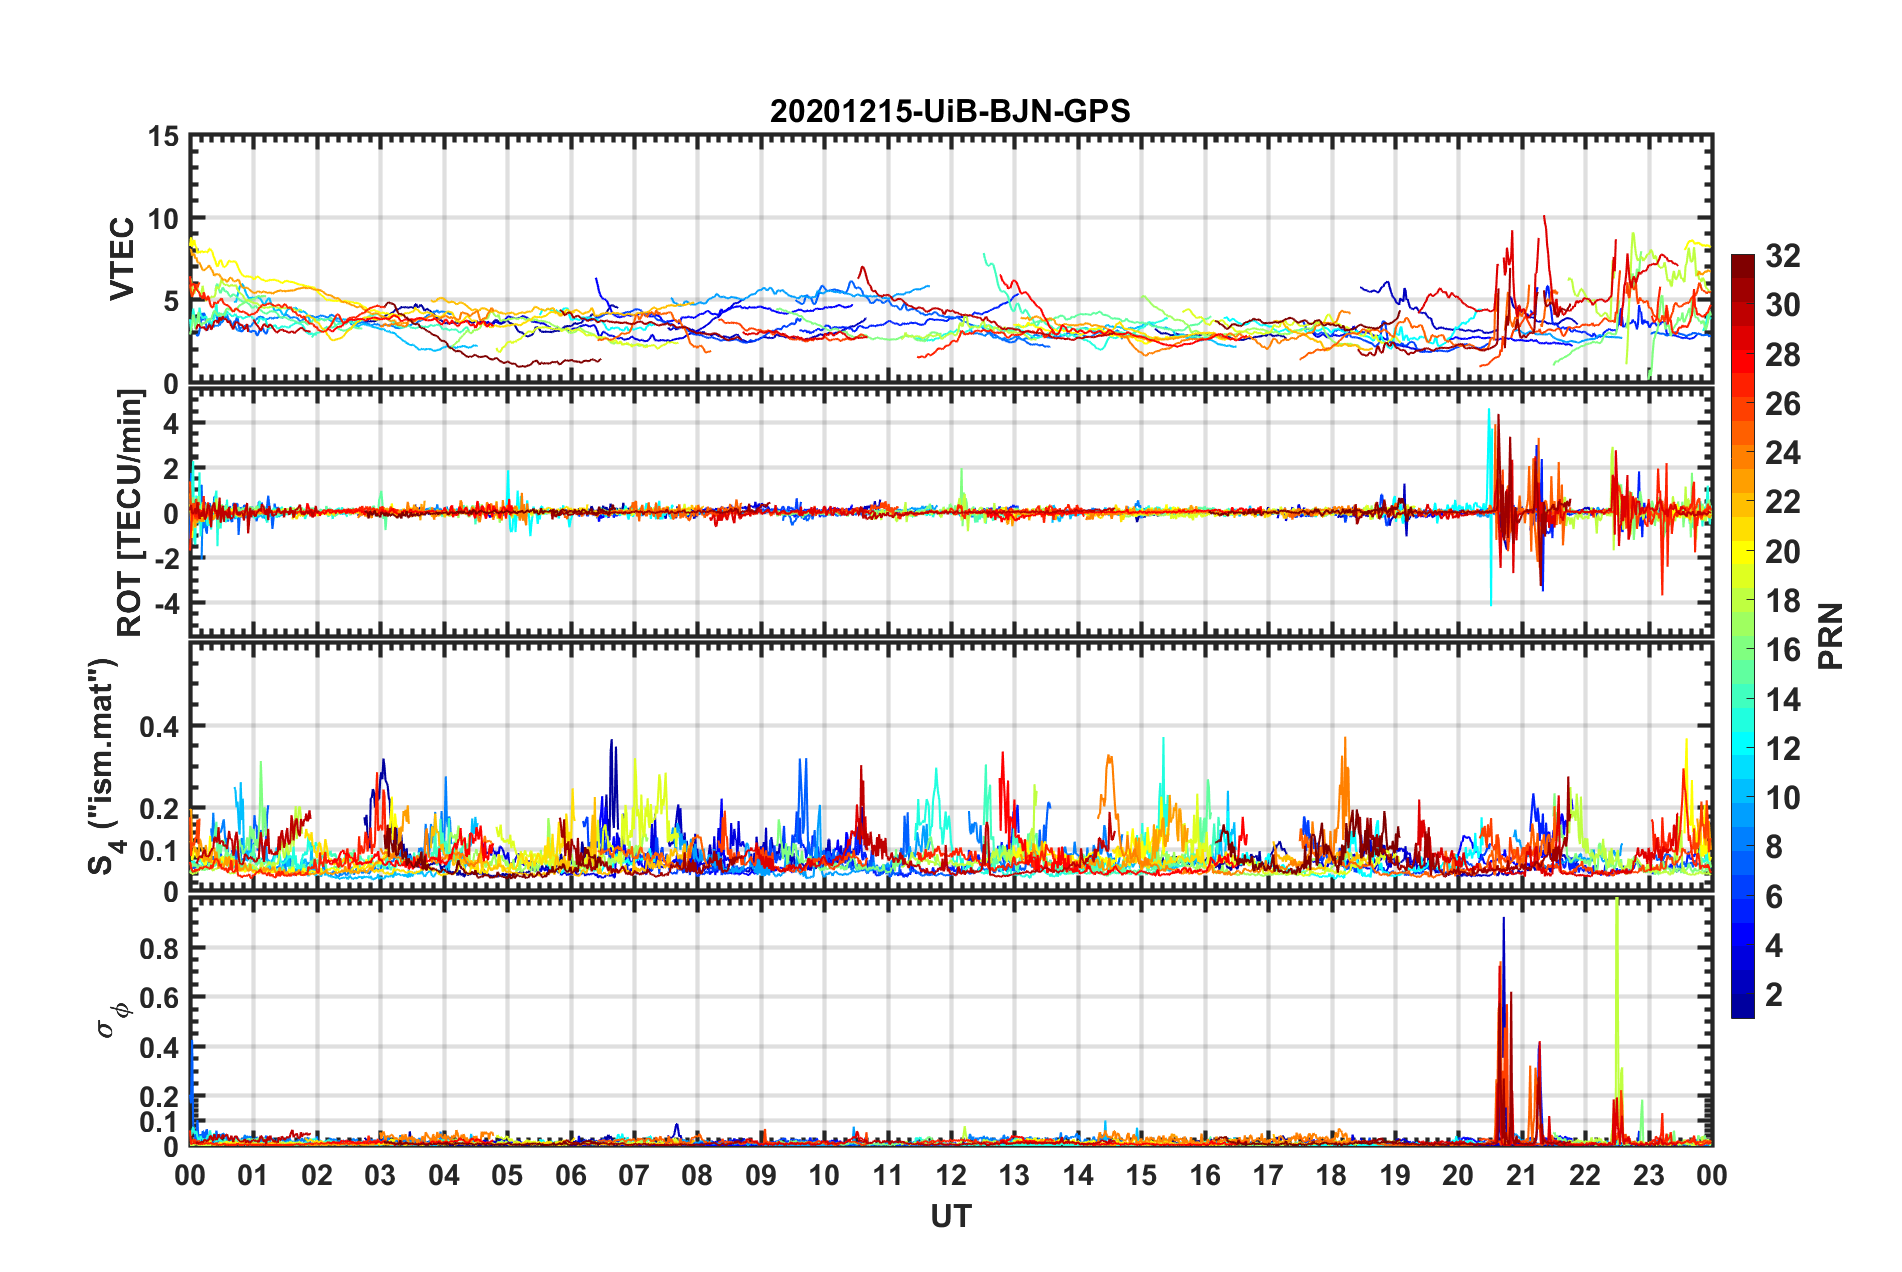
Task: Click inside the S4 scintillation plot panel
Action: pos(951,766)
